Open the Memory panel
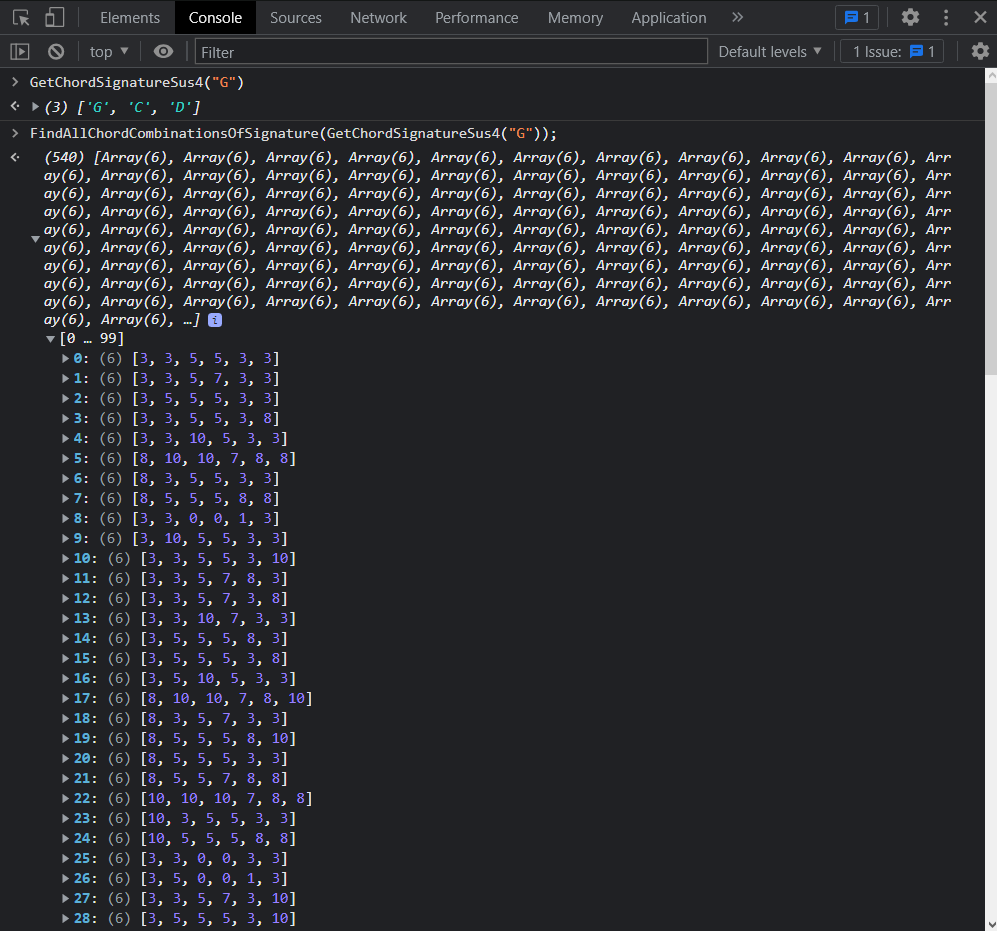Viewport: 997px width, 931px height. (575, 17)
